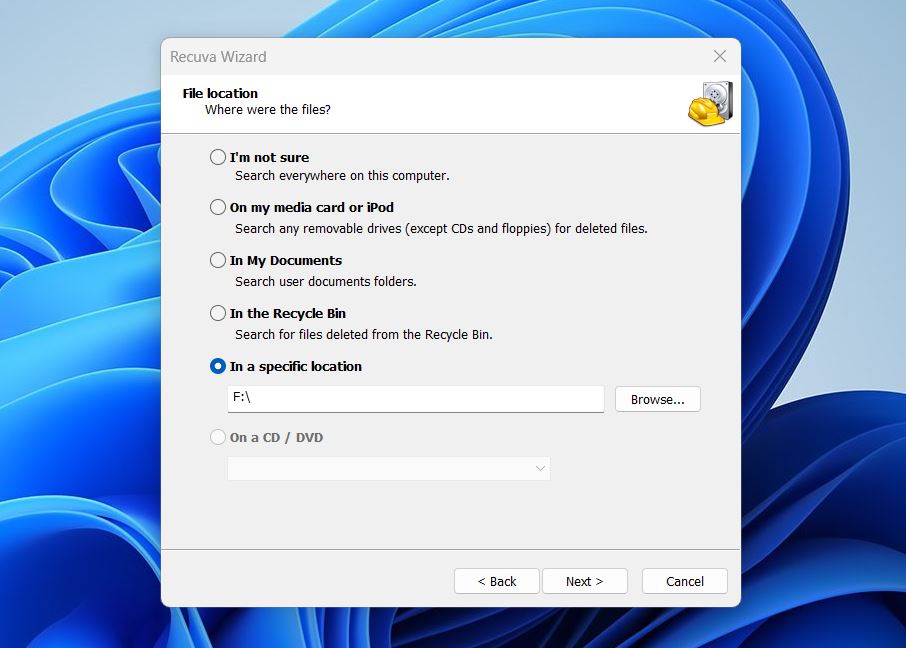Click the F:\ location input field
906x648 pixels.
(x=415, y=399)
